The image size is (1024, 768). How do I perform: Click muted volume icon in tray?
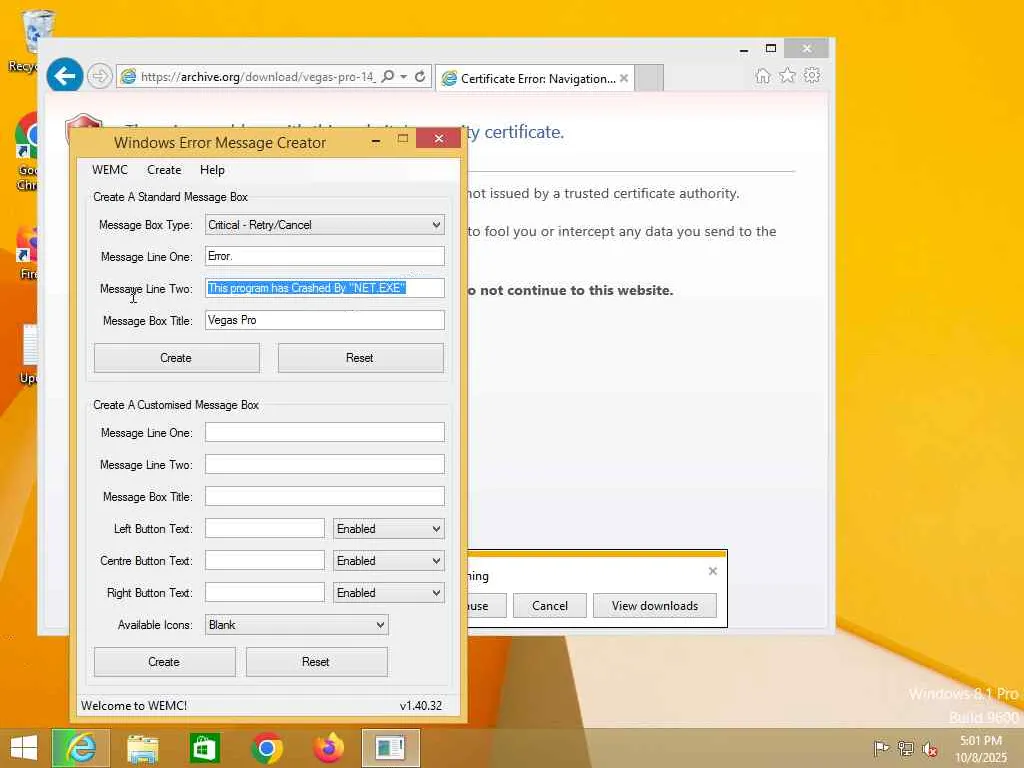point(929,749)
